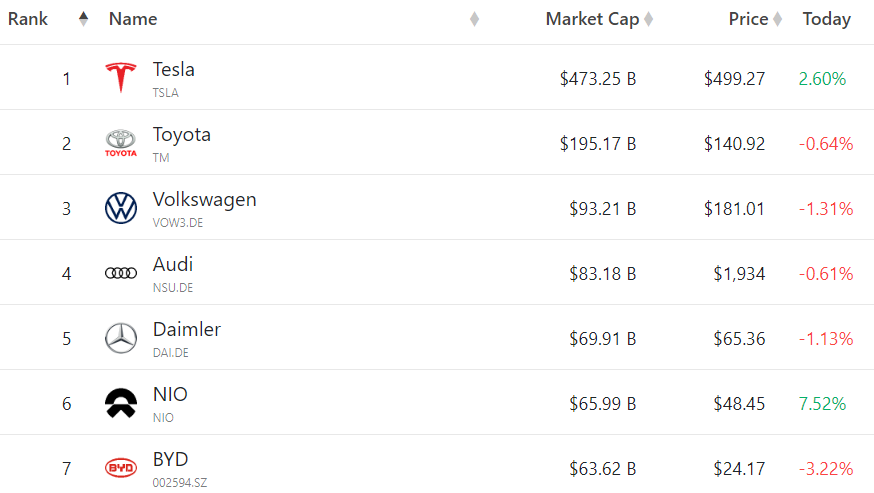Click the Toyota logo icon
The width and height of the screenshot is (874, 493).
(121, 143)
